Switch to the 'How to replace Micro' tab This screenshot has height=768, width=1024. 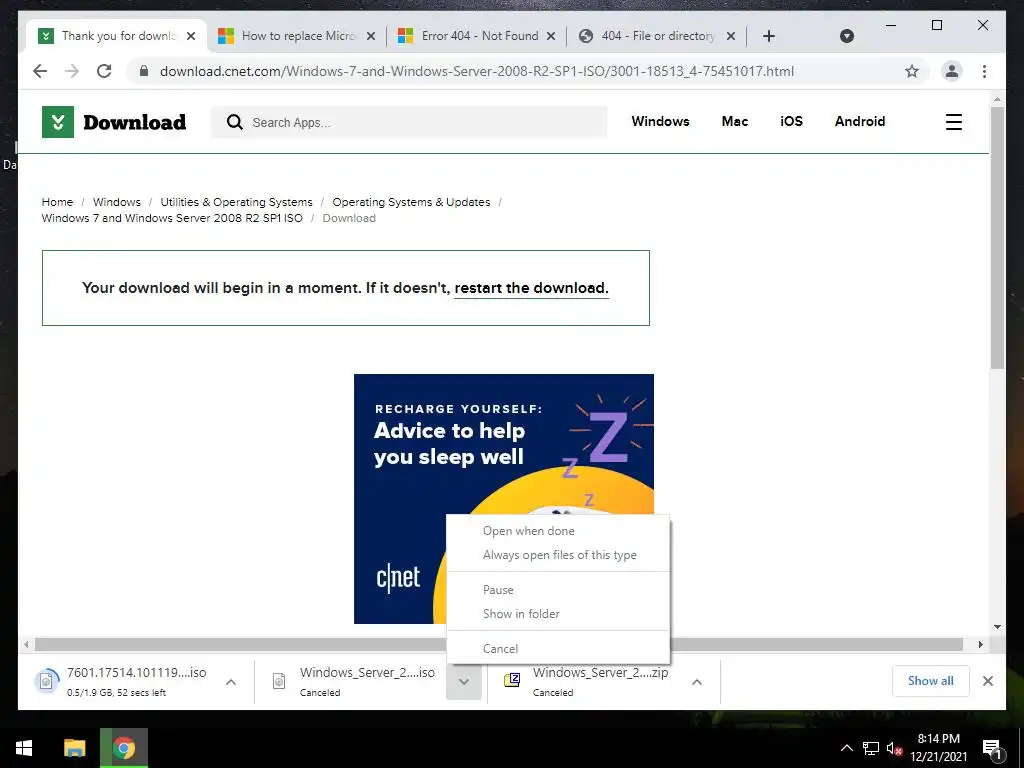(297, 36)
